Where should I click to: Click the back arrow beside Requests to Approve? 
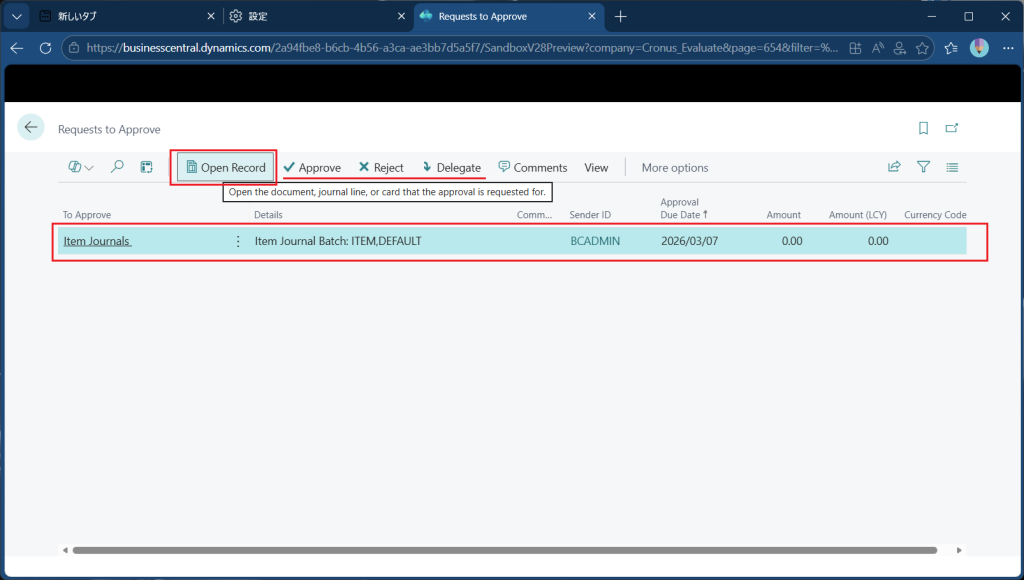pyautogui.click(x=31, y=127)
